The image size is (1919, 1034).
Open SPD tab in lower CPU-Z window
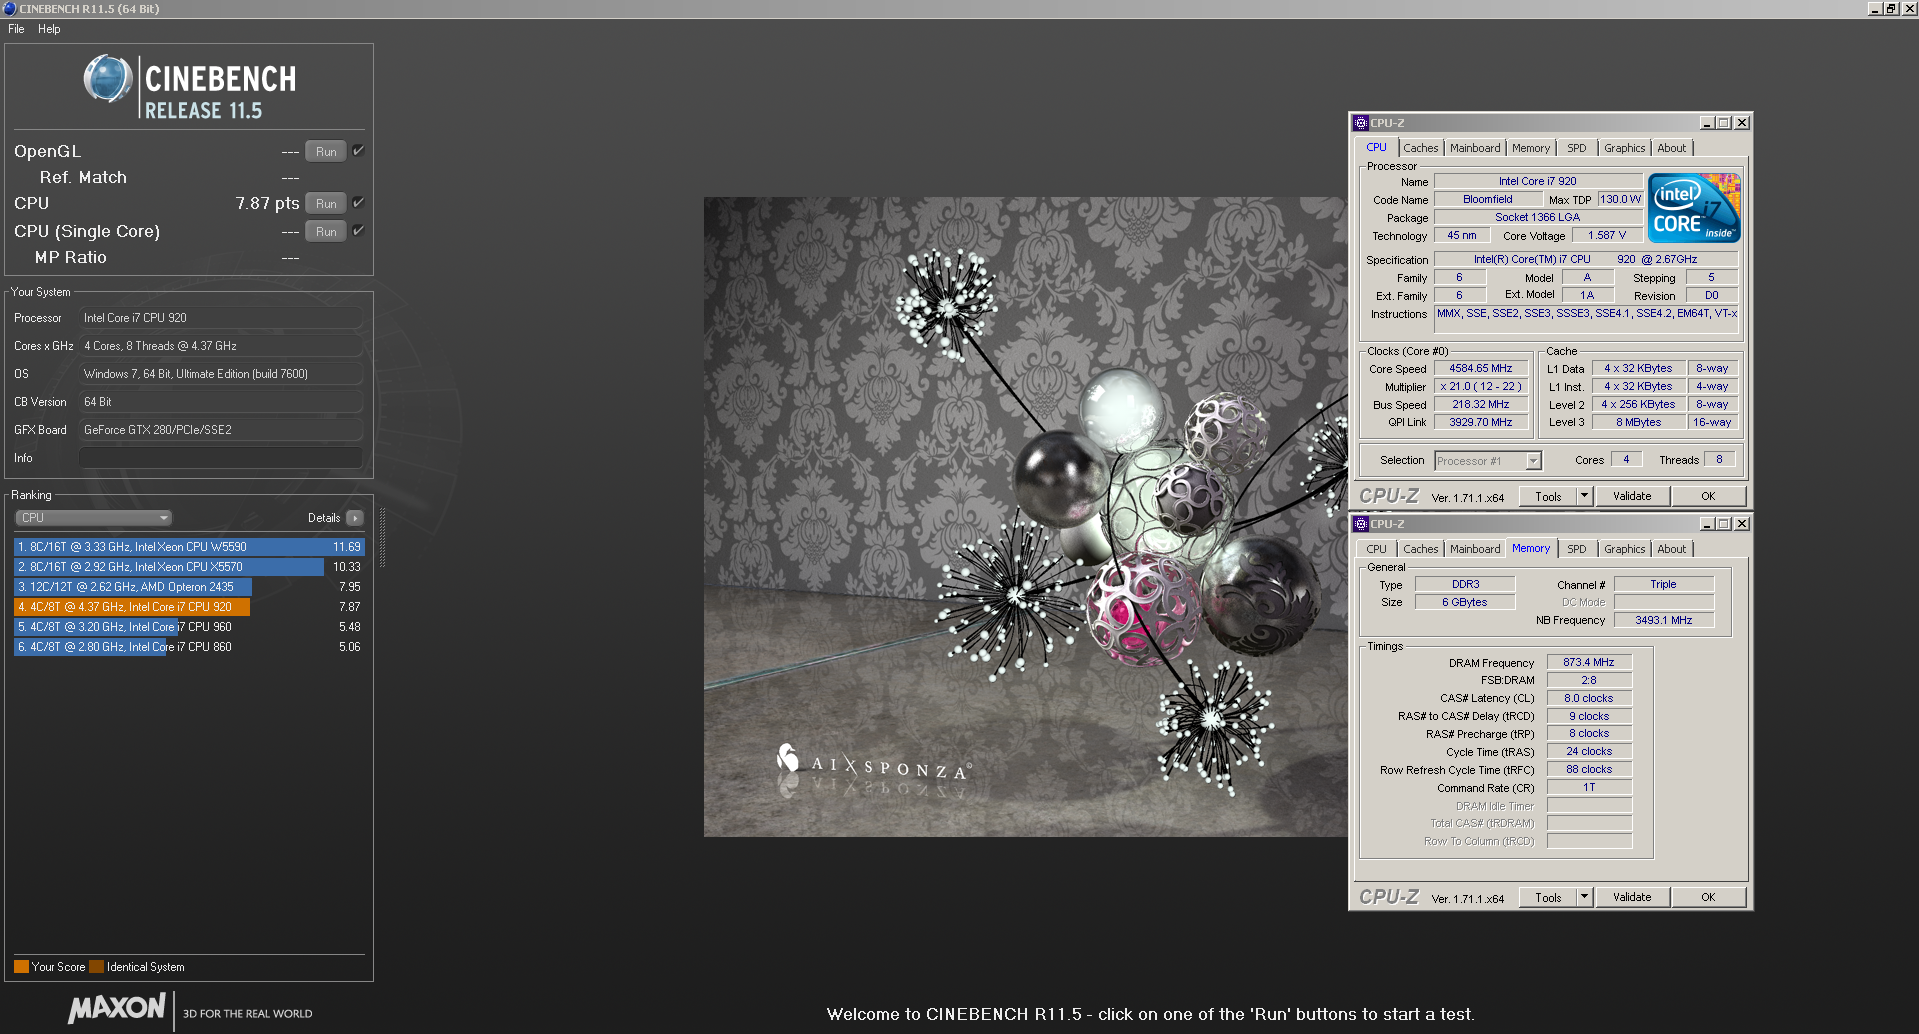click(x=1577, y=549)
